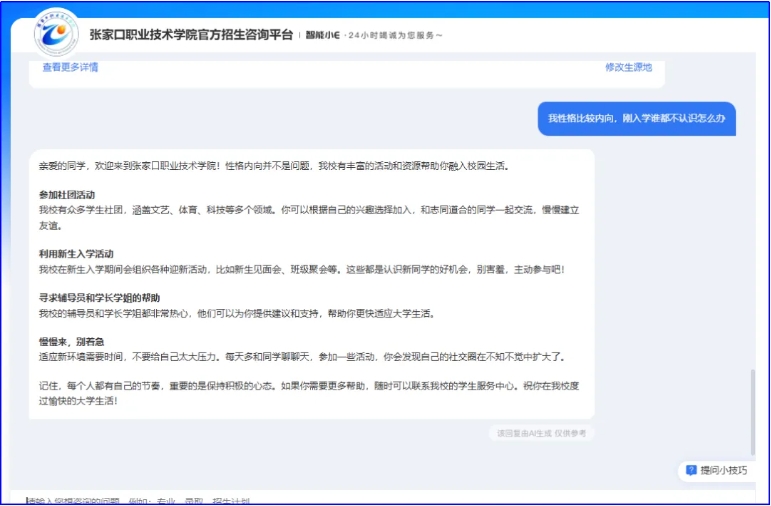Viewport: 771px width, 506px height.
Task: Click the 修改生源地 link
Action: click(628, 67)
